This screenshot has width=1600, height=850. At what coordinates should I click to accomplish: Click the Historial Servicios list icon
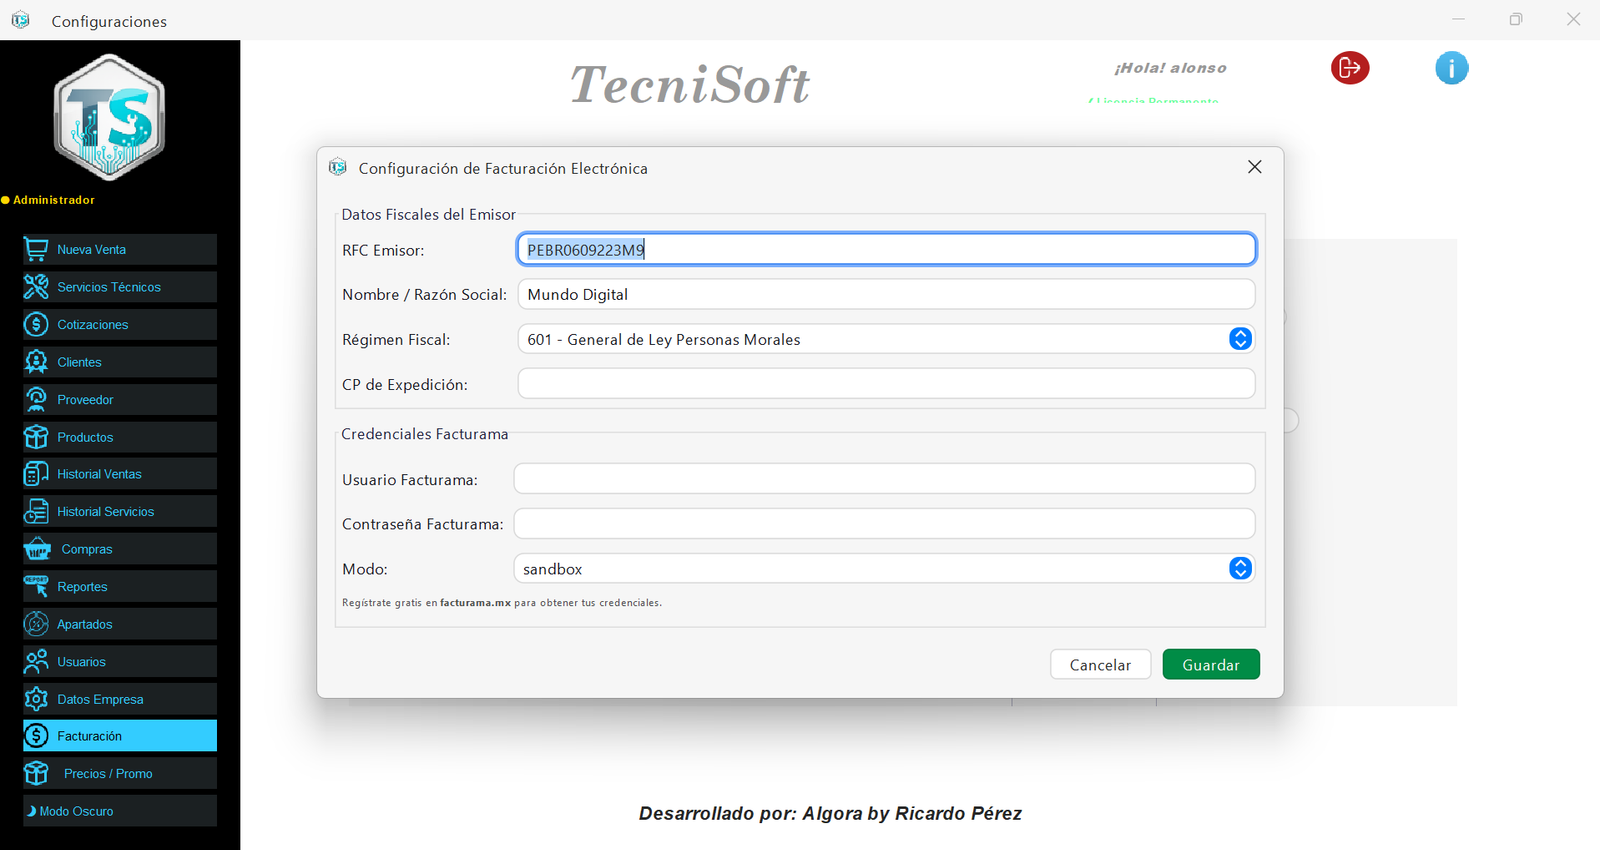[x=36, y=511]
